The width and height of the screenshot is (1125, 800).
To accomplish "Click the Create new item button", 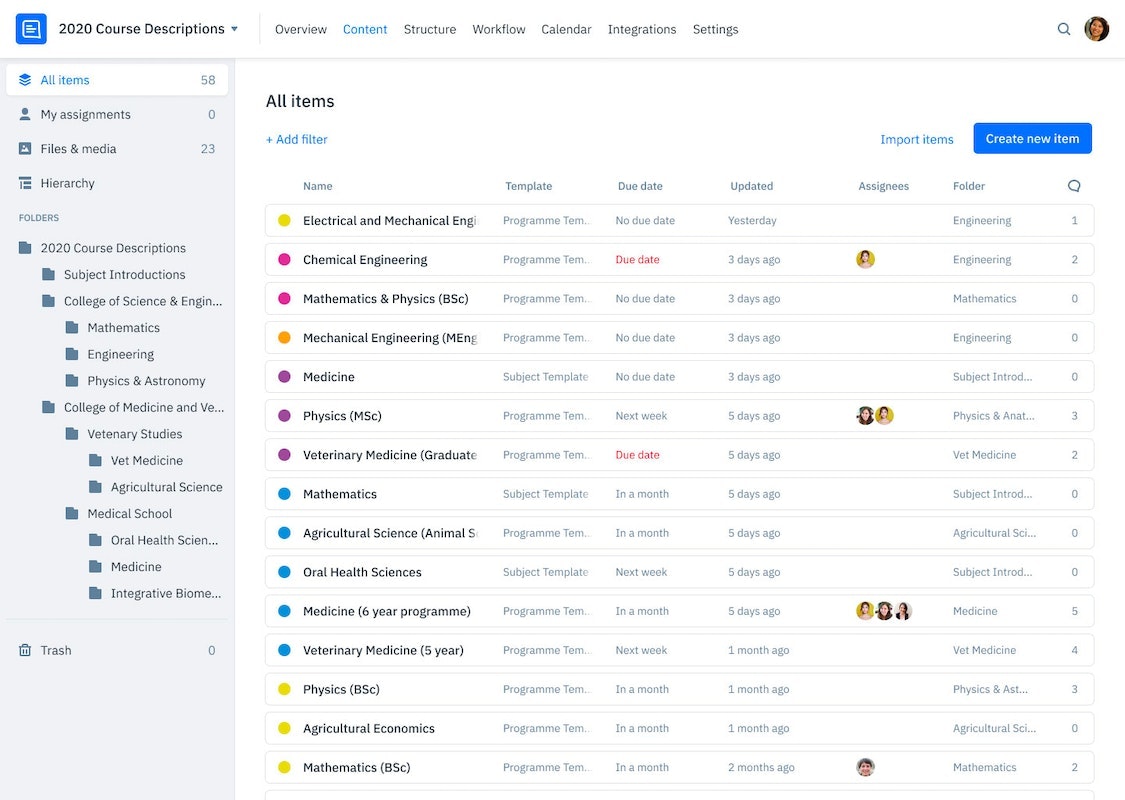I will coord(1032,138).
